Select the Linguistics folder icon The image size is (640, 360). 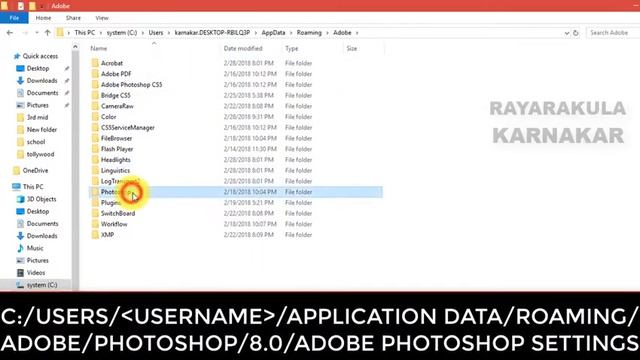pyautogui.click(x=95, y=170)
